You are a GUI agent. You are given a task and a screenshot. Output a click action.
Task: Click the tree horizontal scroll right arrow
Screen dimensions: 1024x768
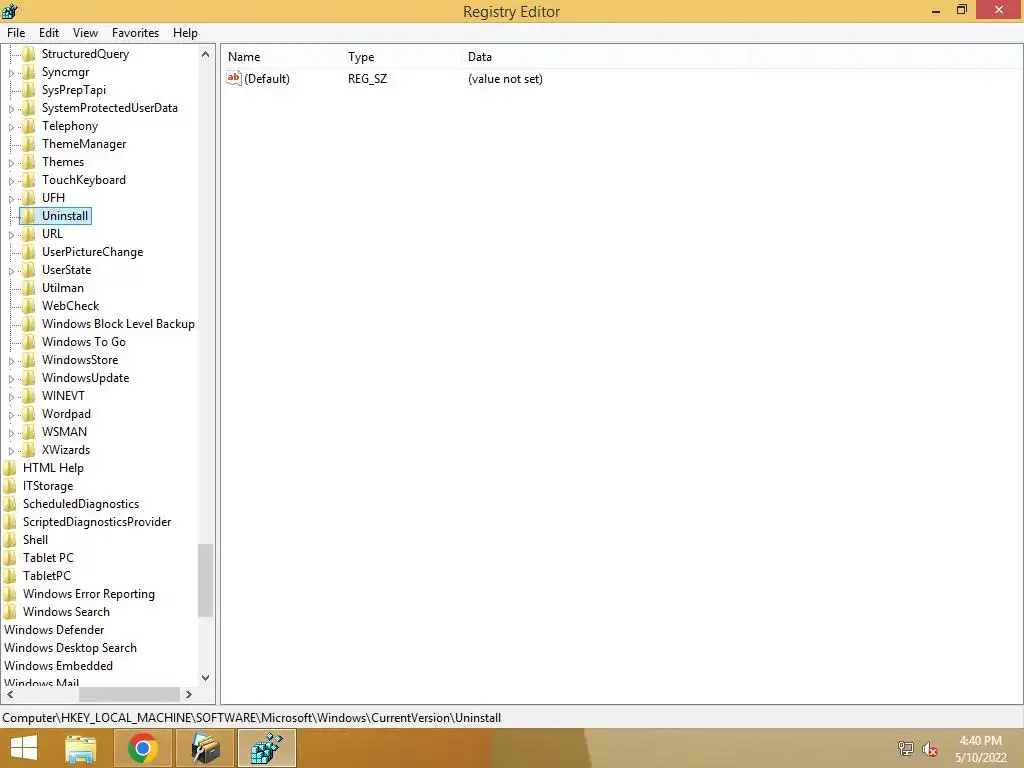click(x=189, y=694)
